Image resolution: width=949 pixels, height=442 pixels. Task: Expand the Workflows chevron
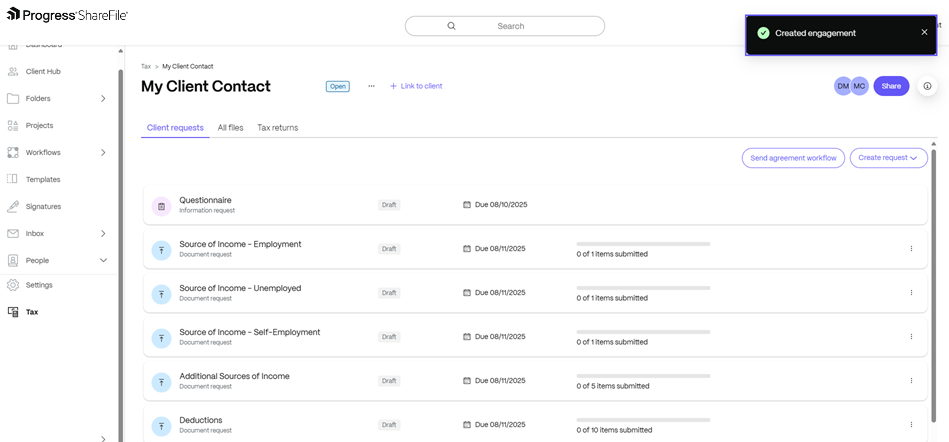point(103,153)
